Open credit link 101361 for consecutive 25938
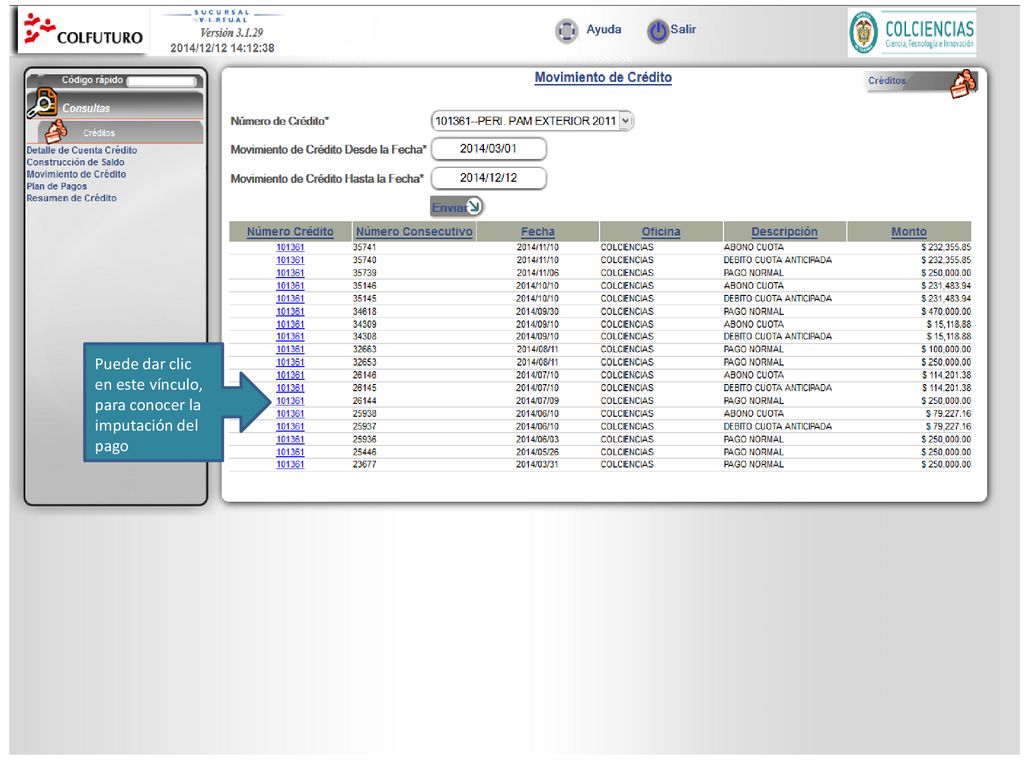Image resolution: width=1024 pixels, height=768 pixels. pyautogui.click(x=290, y=413)
